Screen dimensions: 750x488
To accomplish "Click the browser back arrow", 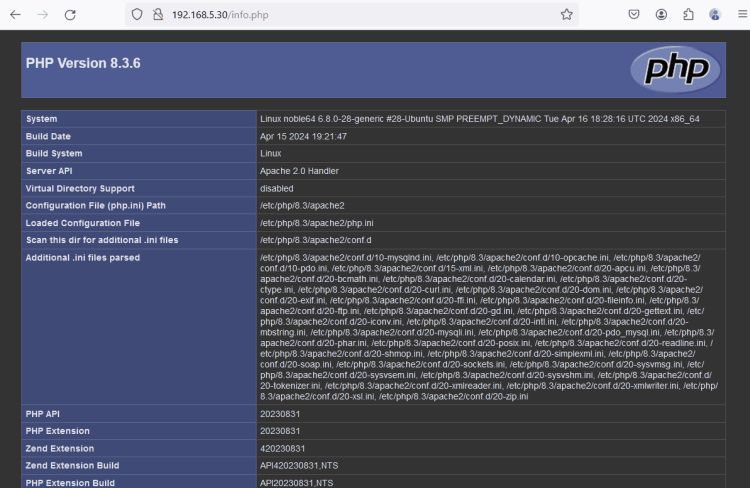I will (x=15, y=15).
